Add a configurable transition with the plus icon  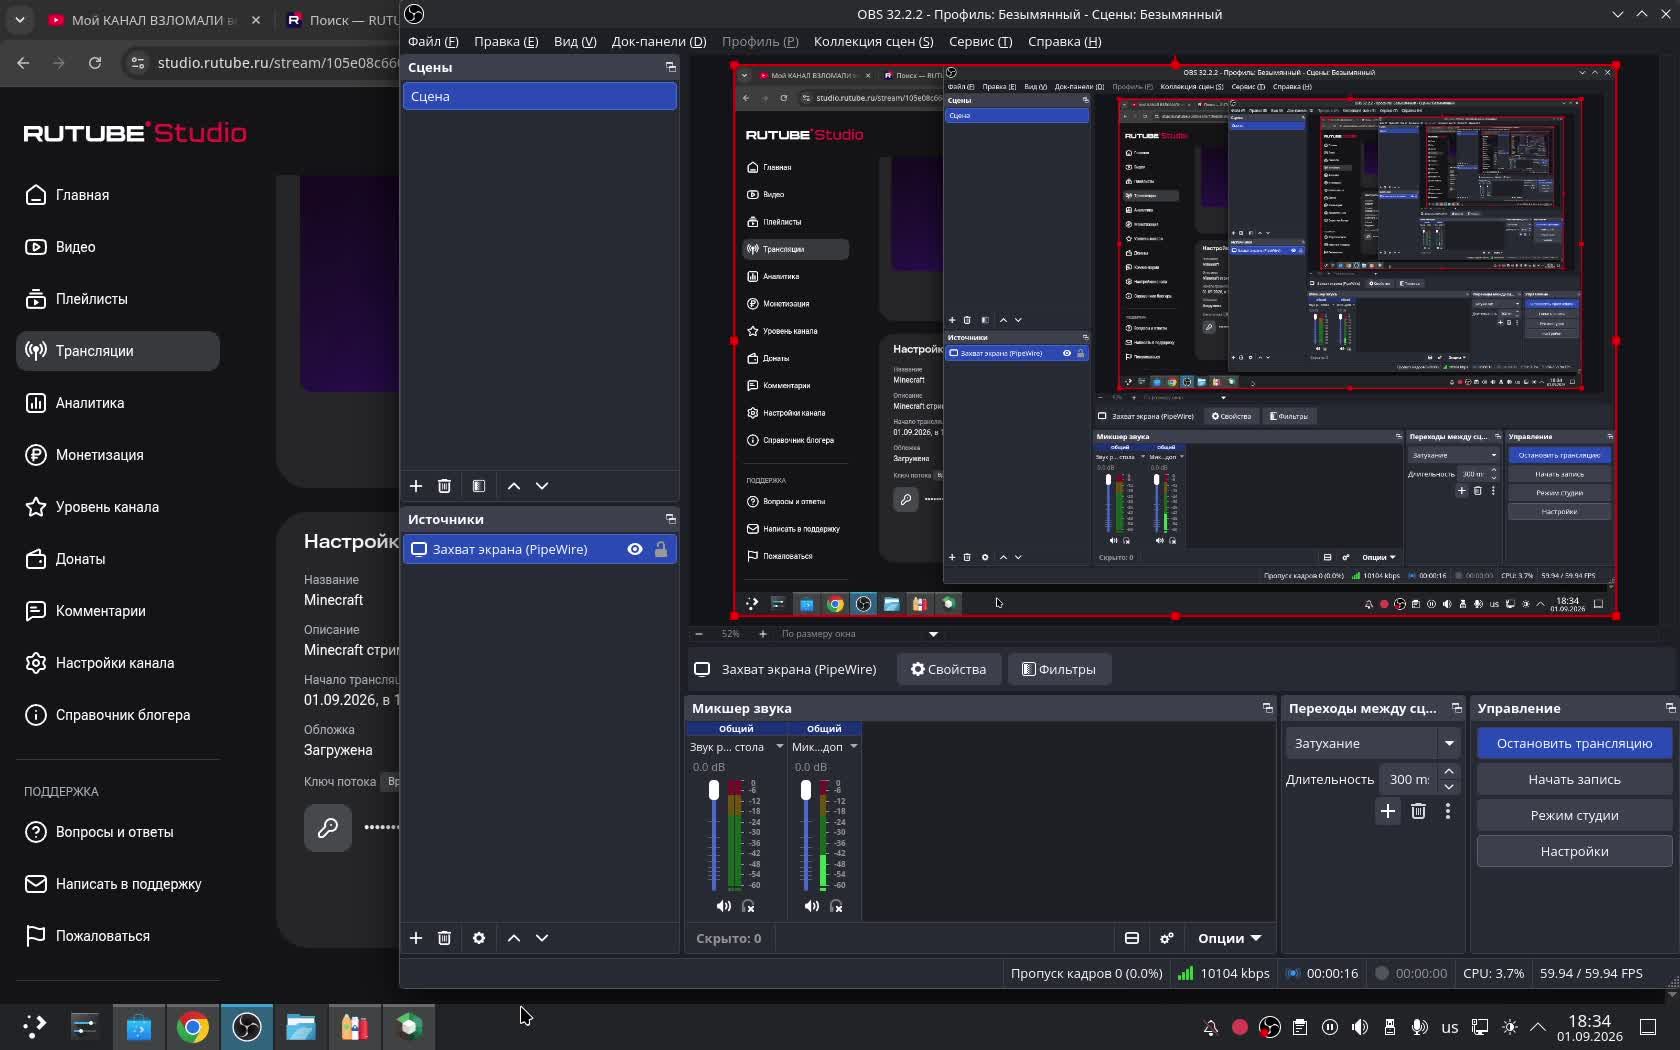[1388, 811]
